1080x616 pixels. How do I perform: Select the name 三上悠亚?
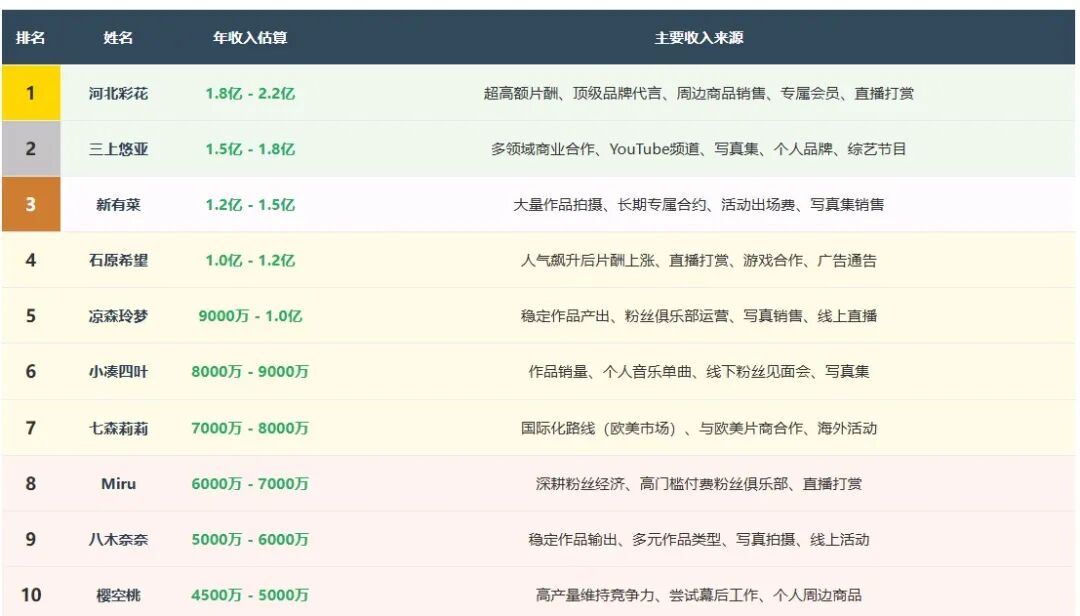[118, 149]
